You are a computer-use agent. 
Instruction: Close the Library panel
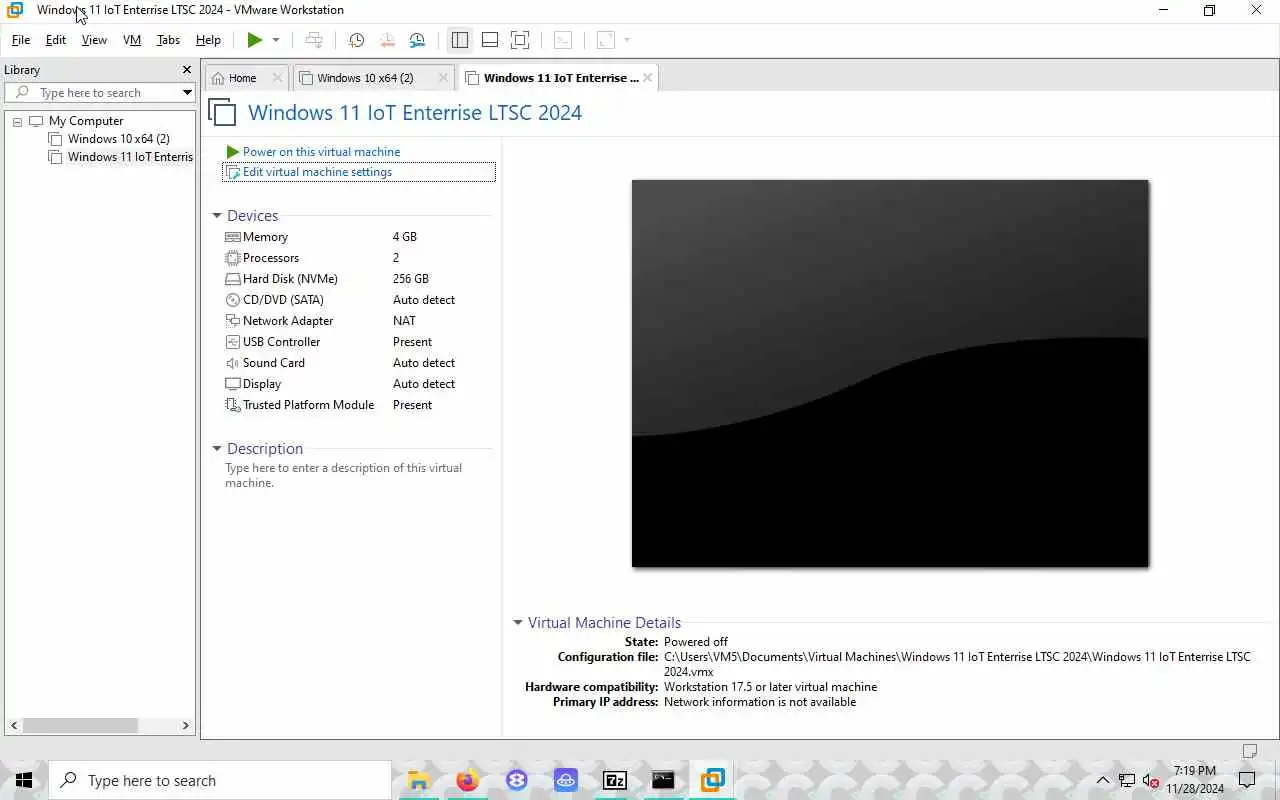click(x=186, y=70)
